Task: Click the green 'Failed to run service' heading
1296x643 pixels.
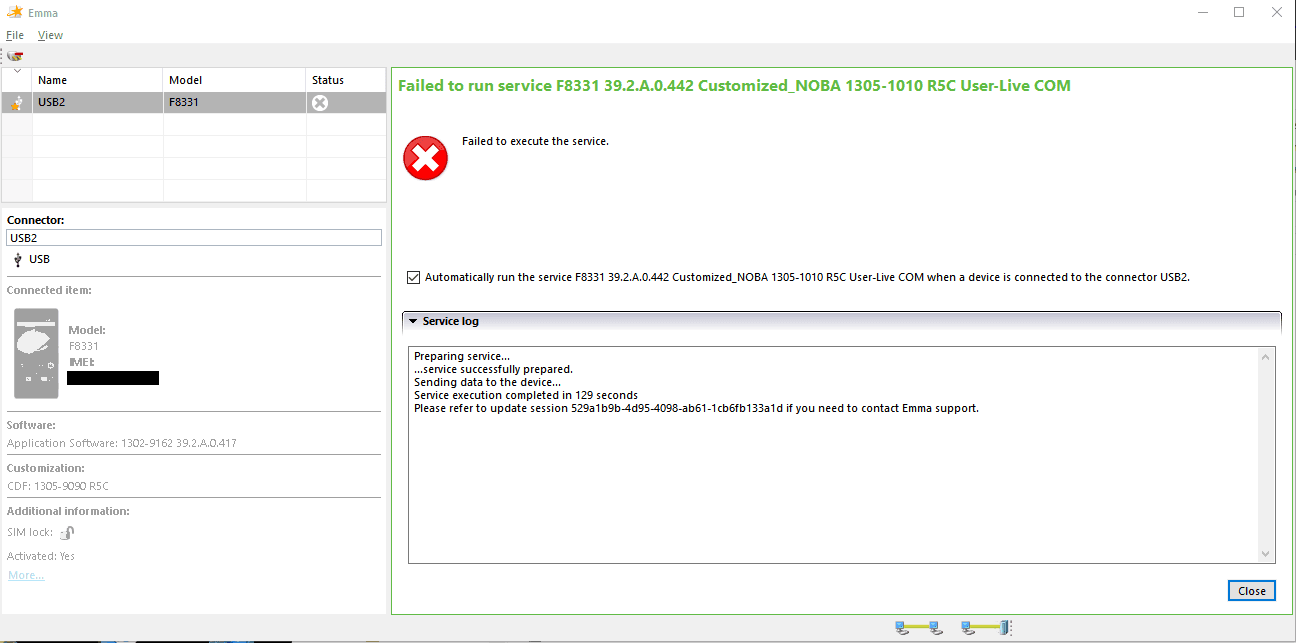Action: tap(734, 86)
